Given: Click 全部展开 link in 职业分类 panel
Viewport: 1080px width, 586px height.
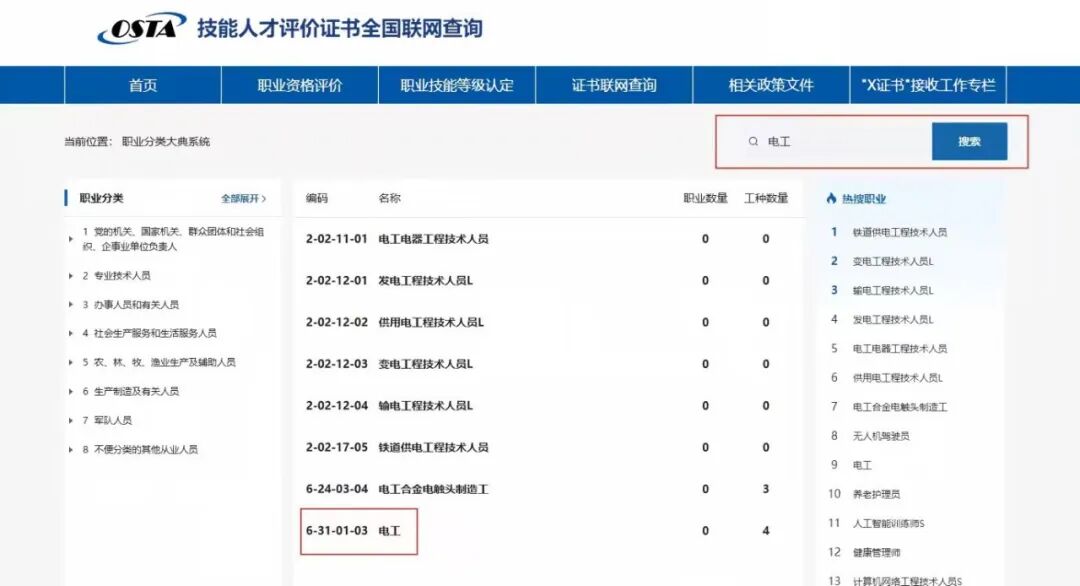Looking at the screenshot, I should [x=243, y=198].
